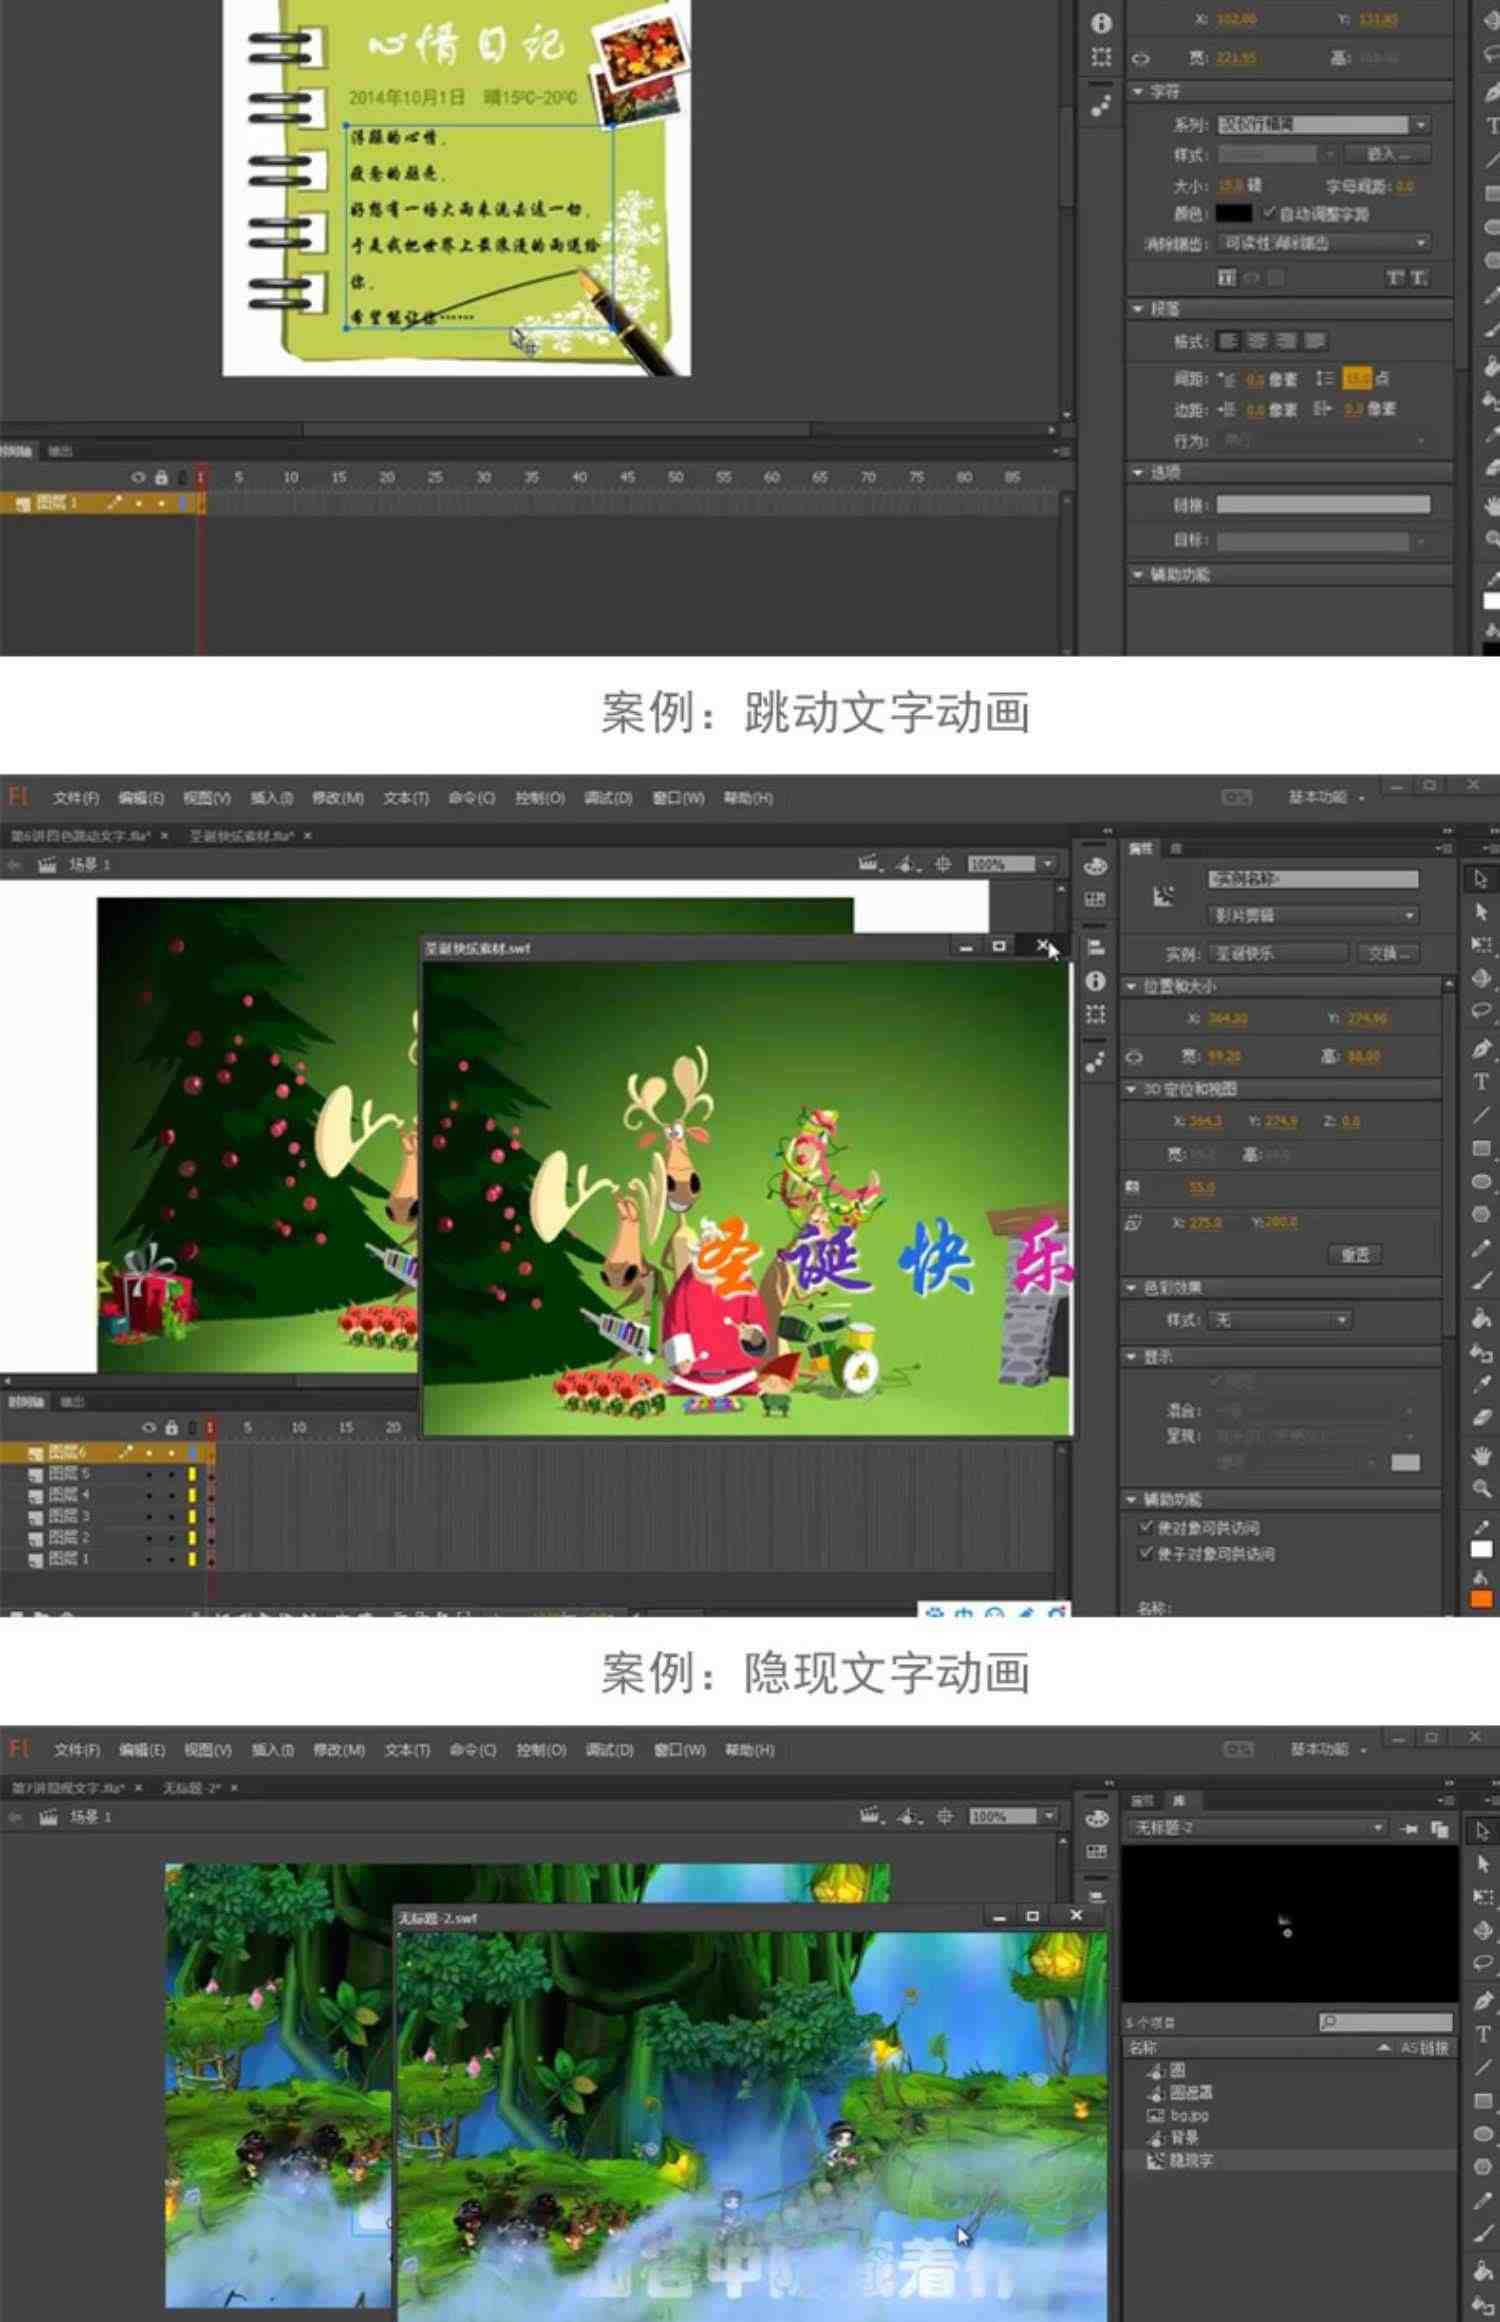Collapse the 位置和大小 section
1500x2322 pixels.
click(1131, 987)
